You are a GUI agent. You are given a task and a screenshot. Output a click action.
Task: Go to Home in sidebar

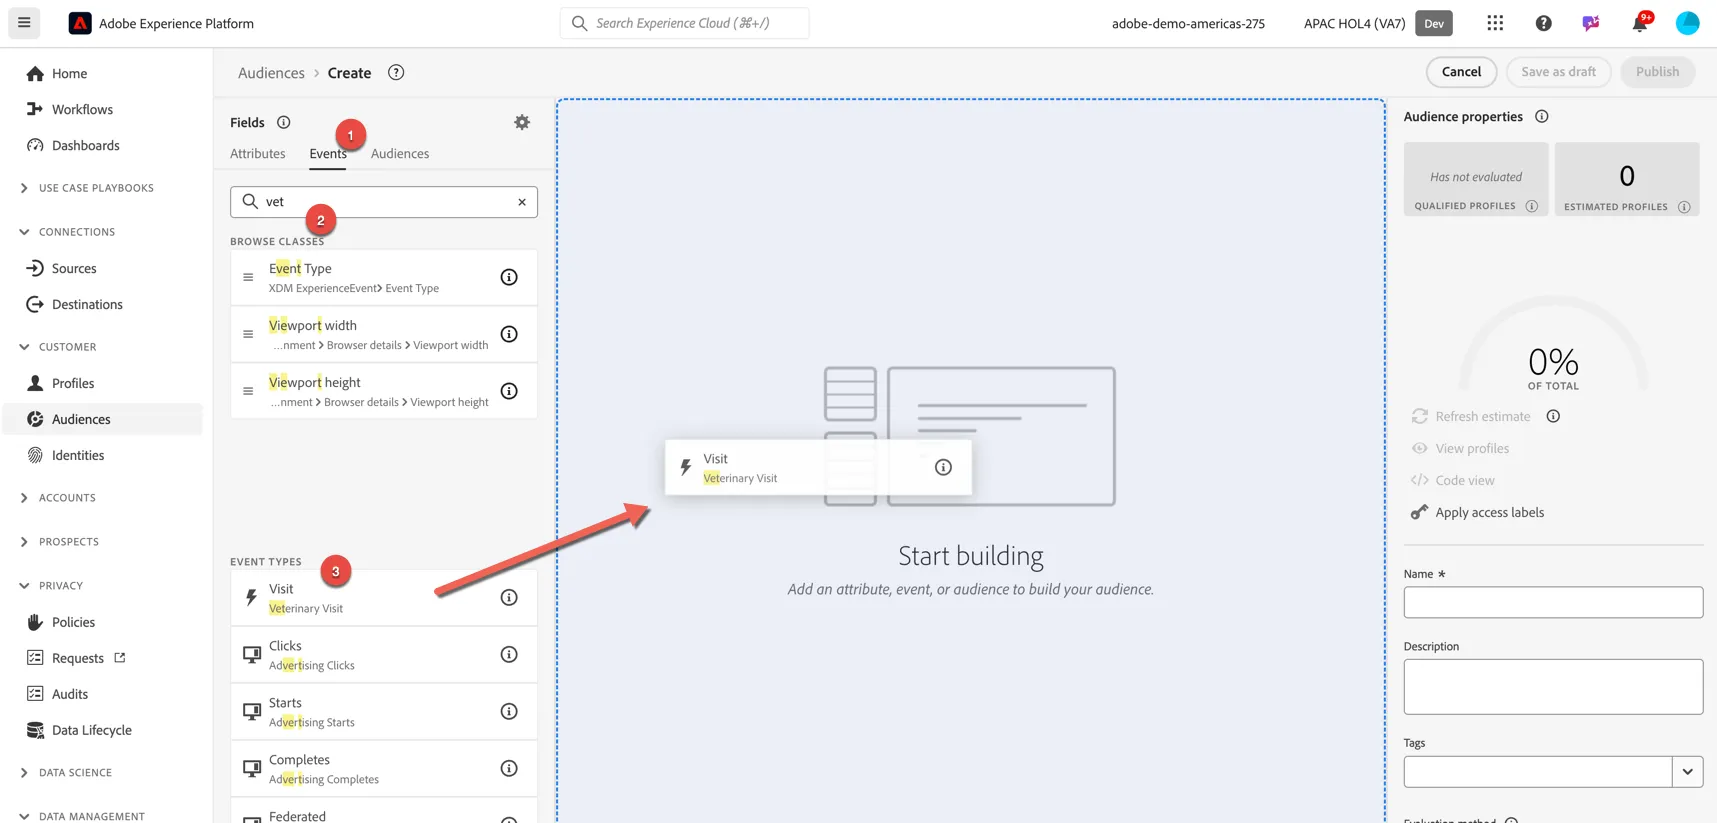tap(69, 73)
